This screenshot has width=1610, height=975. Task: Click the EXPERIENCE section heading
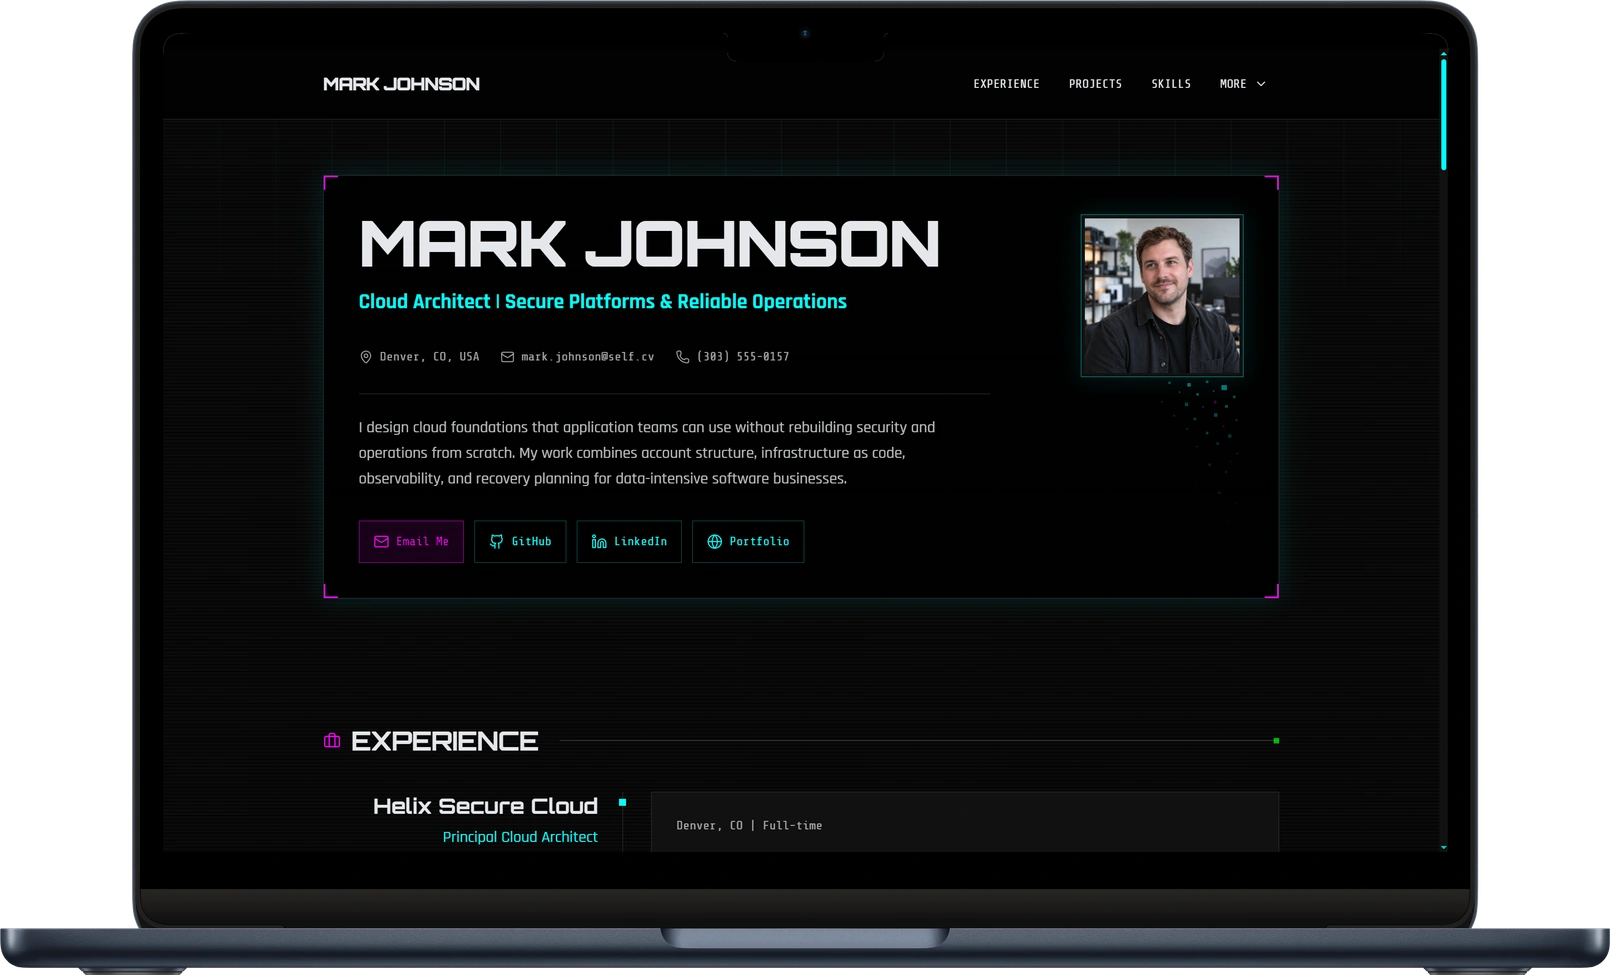point(445,741)
